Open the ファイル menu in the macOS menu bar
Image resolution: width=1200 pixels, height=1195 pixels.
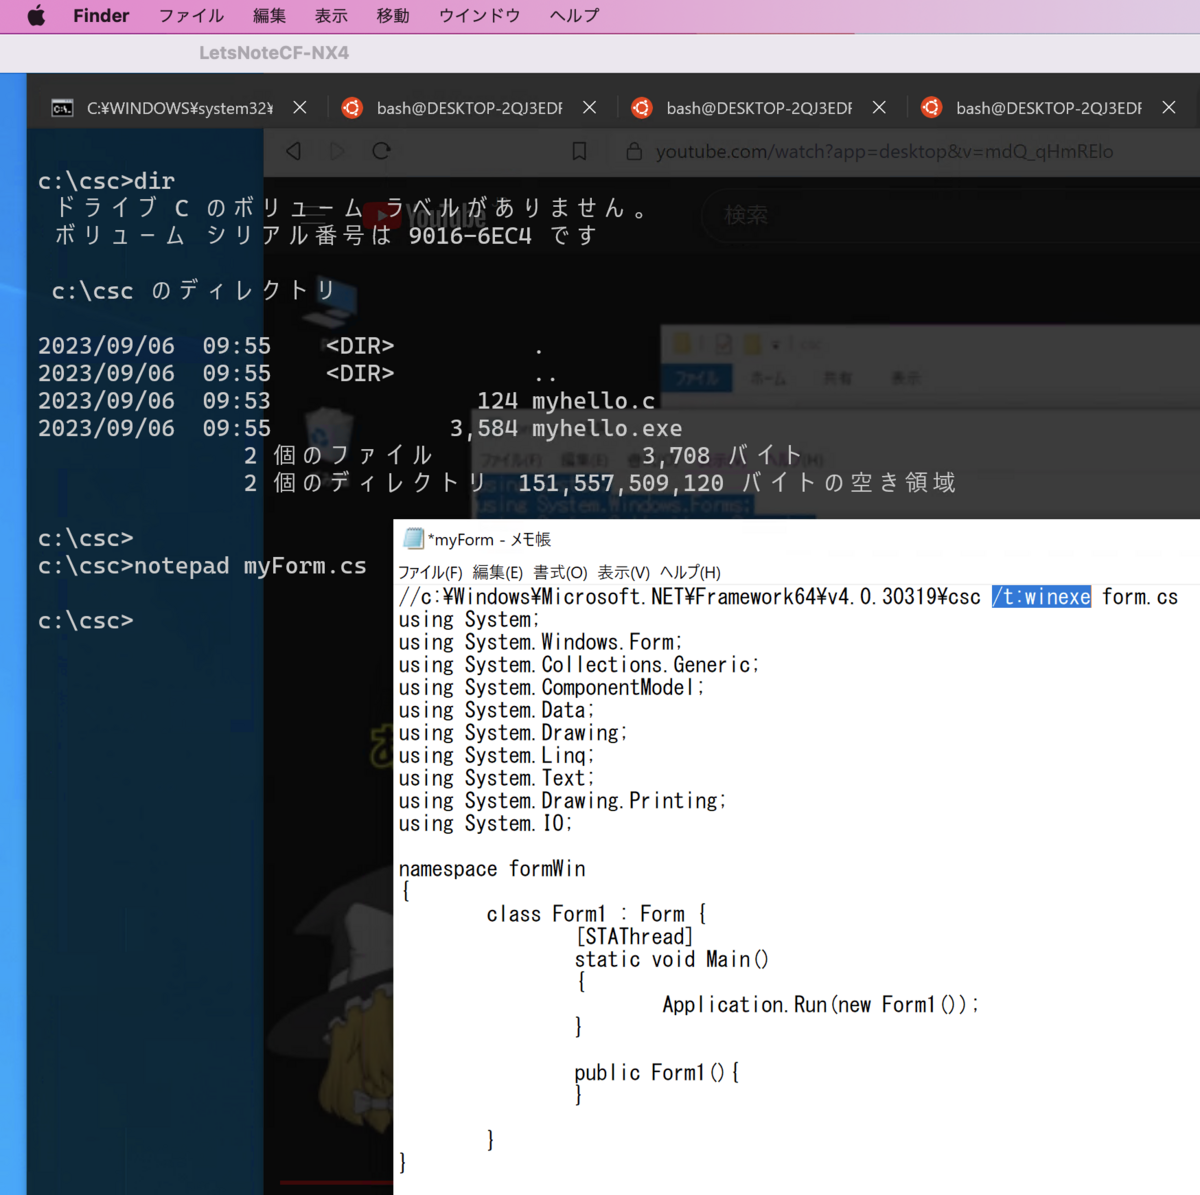coord(191,15)
